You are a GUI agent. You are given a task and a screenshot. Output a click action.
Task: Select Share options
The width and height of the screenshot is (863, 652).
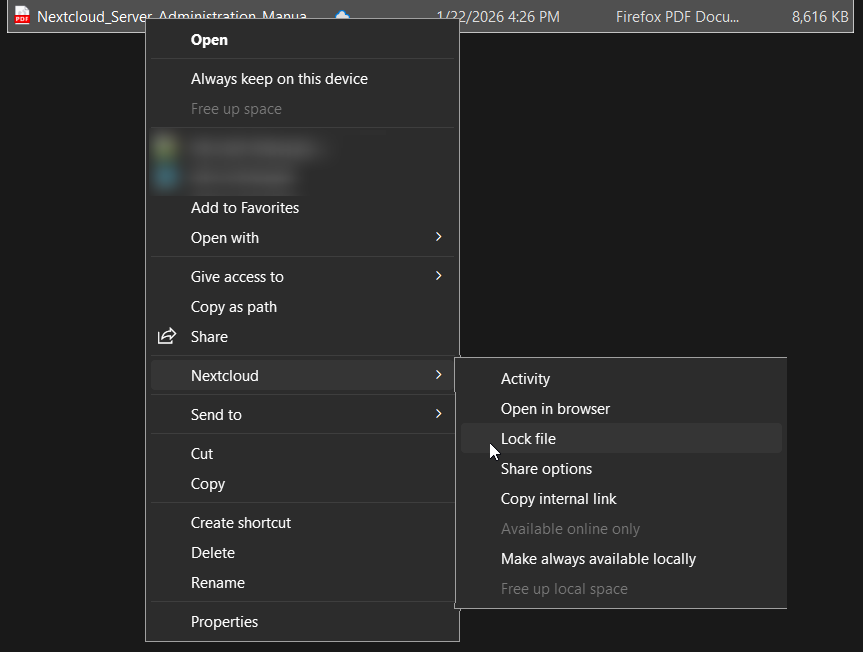coord(621,469)
